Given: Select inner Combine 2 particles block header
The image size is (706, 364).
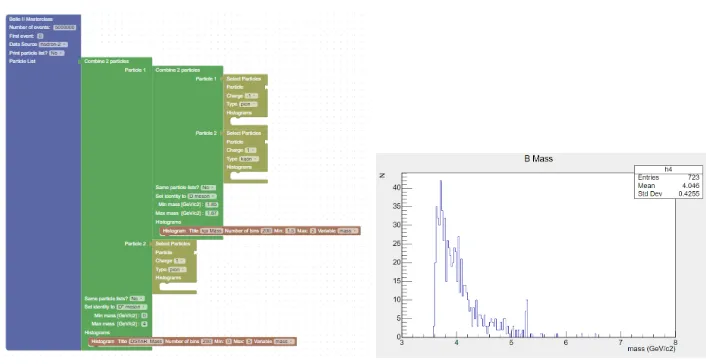Looking at the screenshot, I should (x=177, y=70).
